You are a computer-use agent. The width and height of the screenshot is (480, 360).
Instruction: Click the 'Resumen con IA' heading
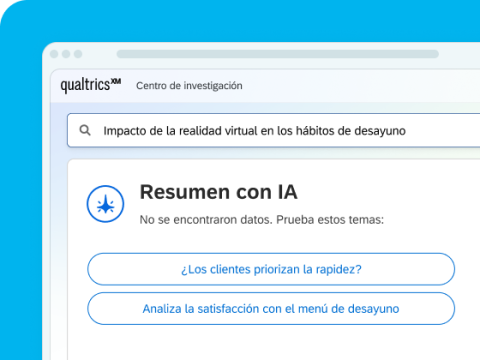[219, 192]
